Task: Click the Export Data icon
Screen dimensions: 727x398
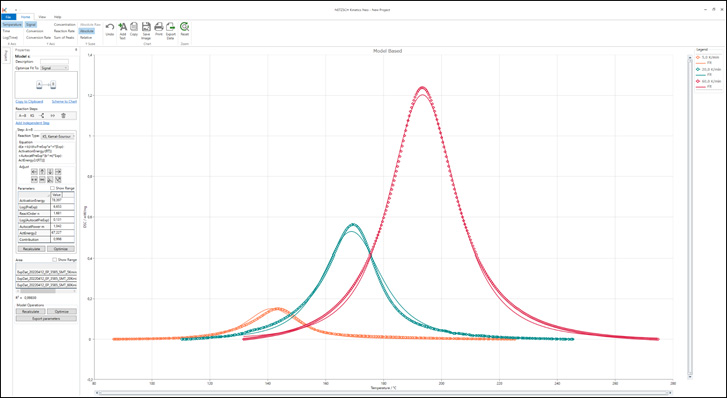Action: (x=170, y=26)
